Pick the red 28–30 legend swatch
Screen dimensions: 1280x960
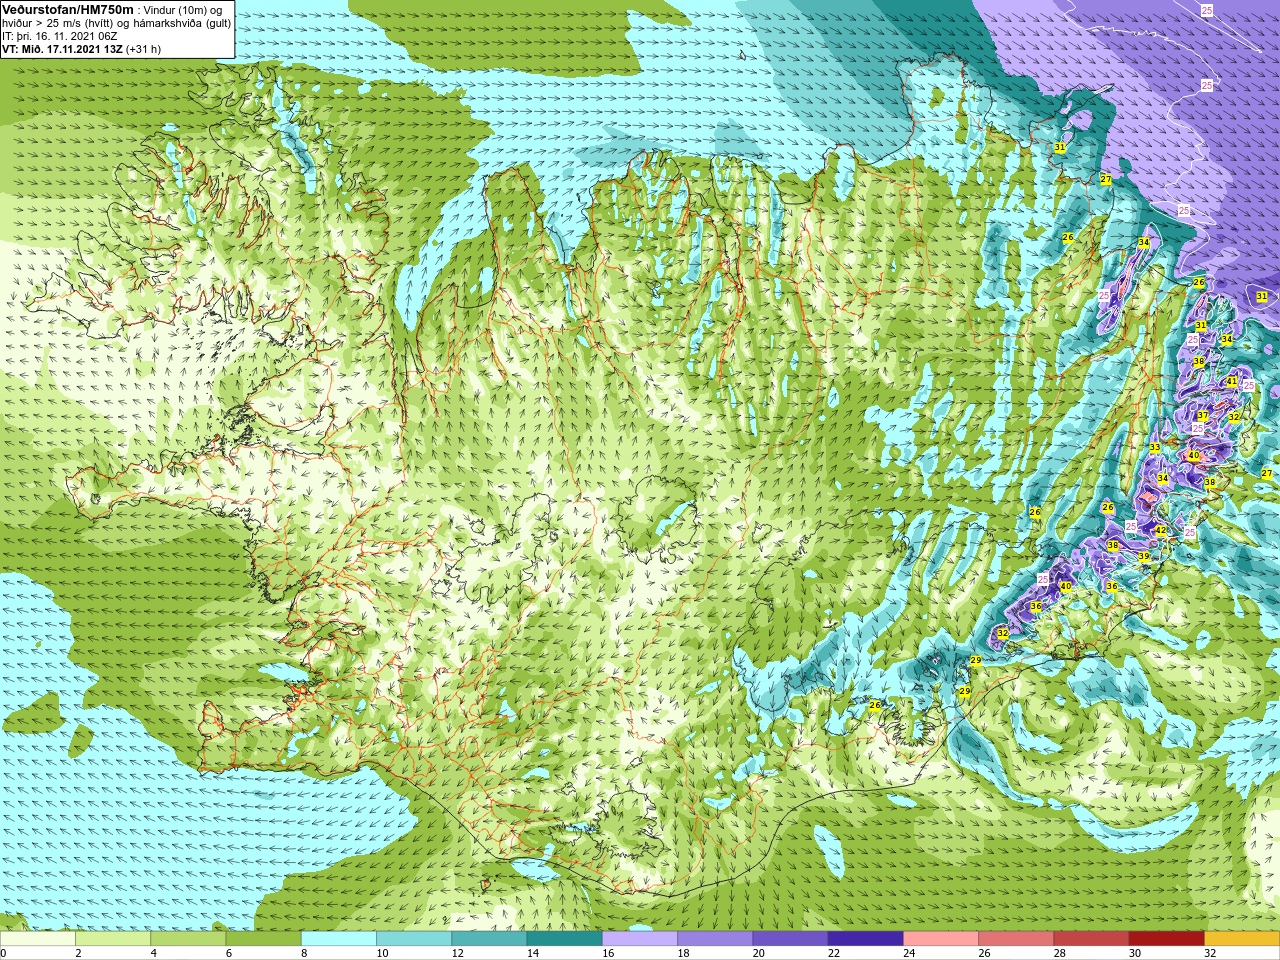(x=1091, y=939)
